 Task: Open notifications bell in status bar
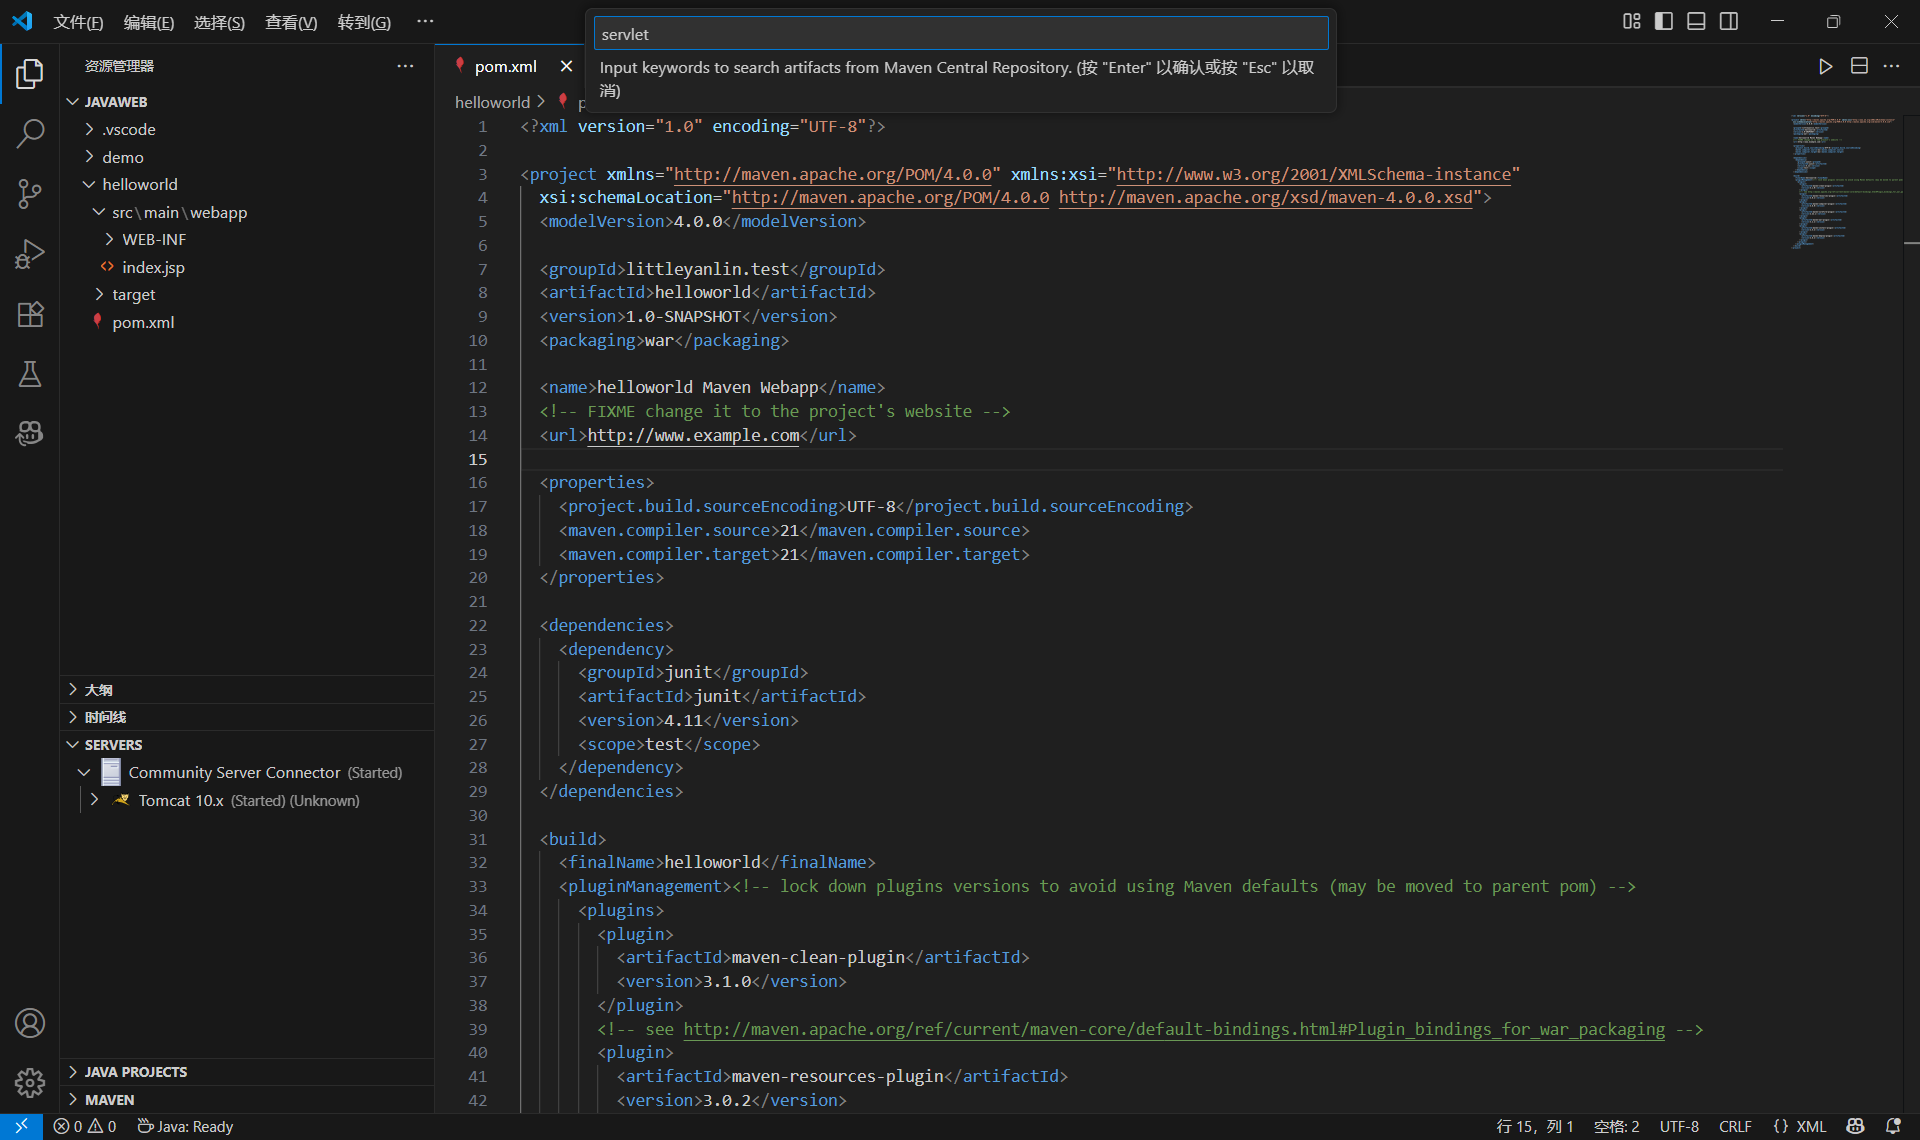tap(1893, 1126)
